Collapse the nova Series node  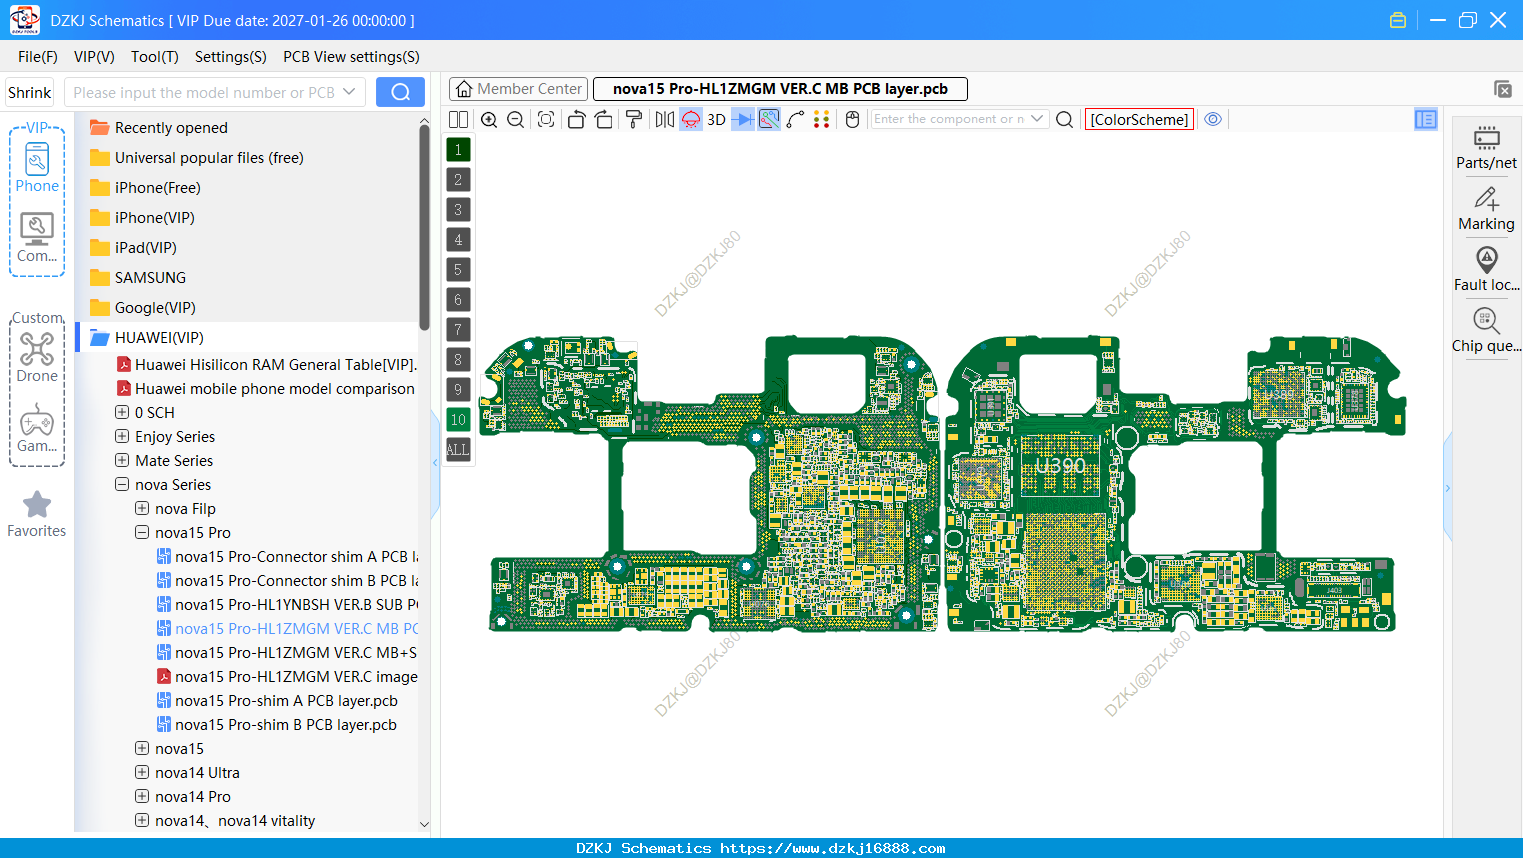tap(122, 484)
